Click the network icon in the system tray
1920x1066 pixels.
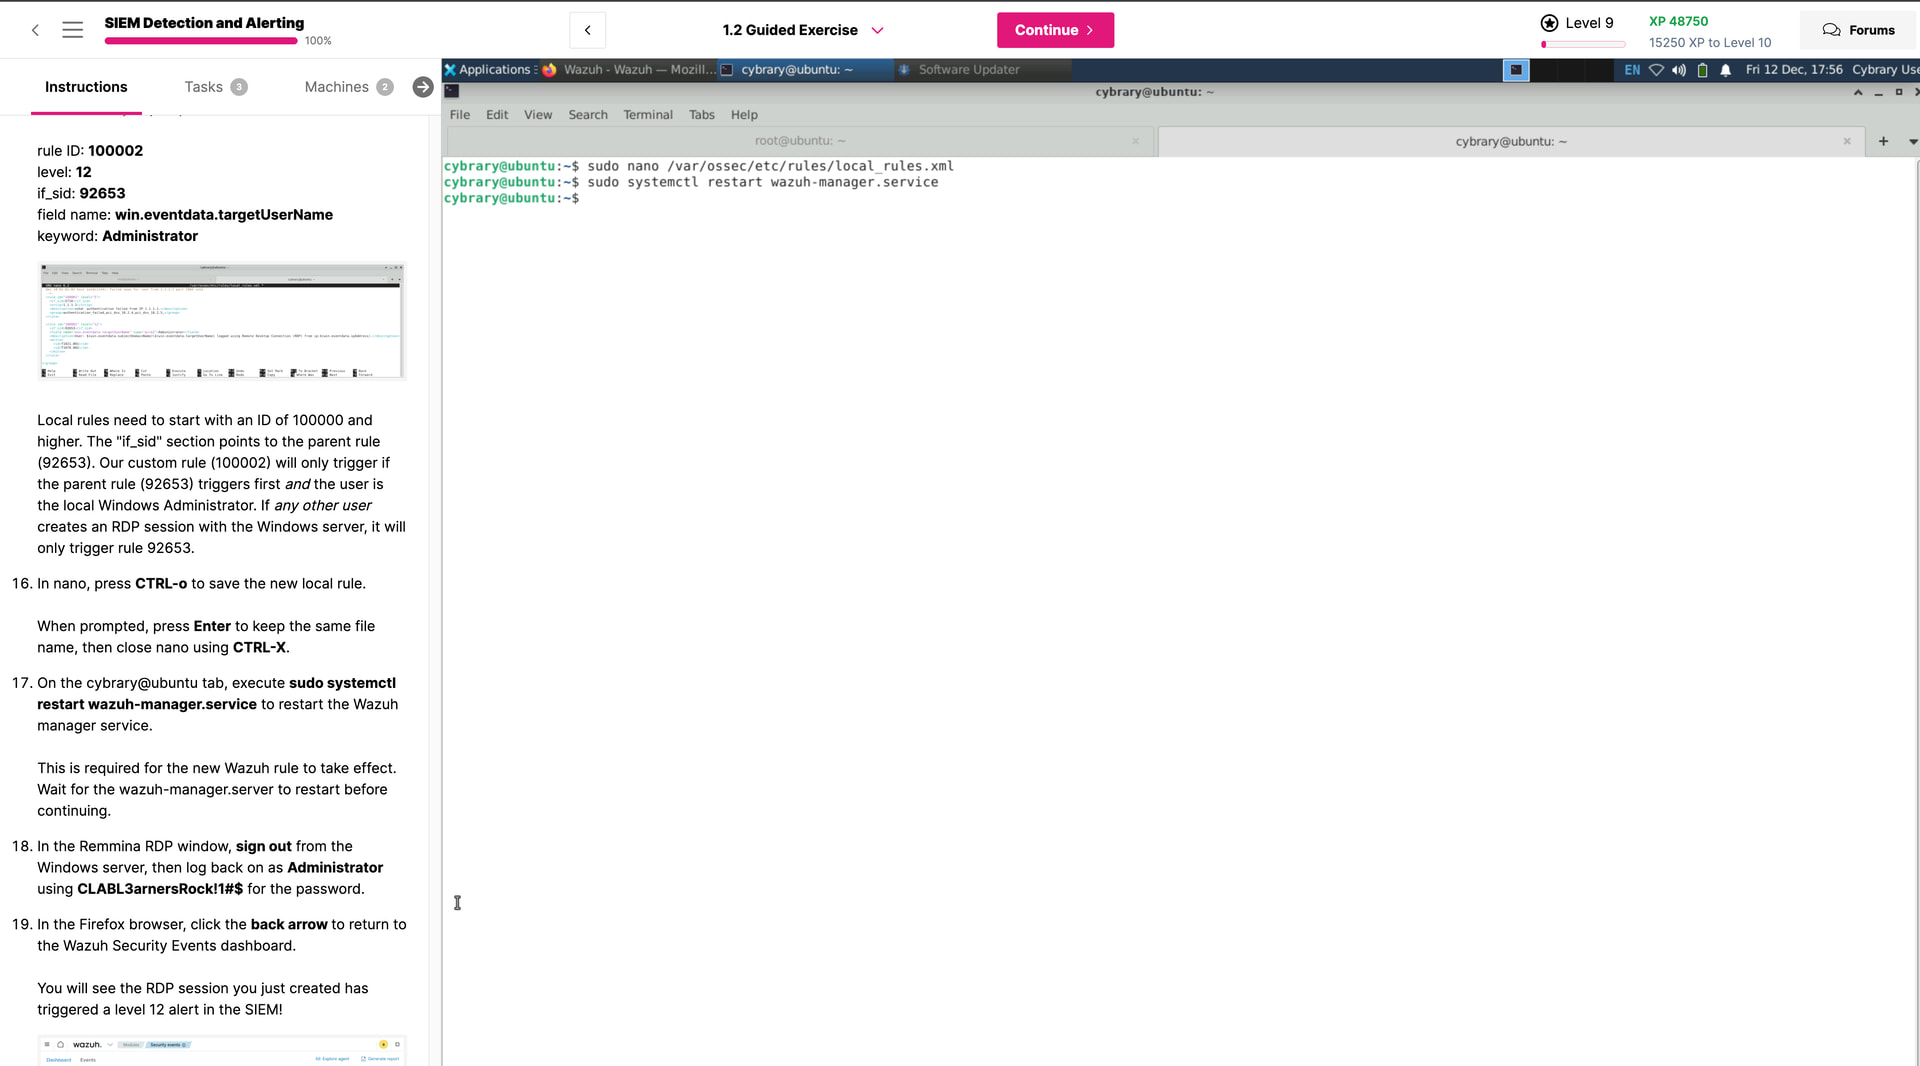1656,70
